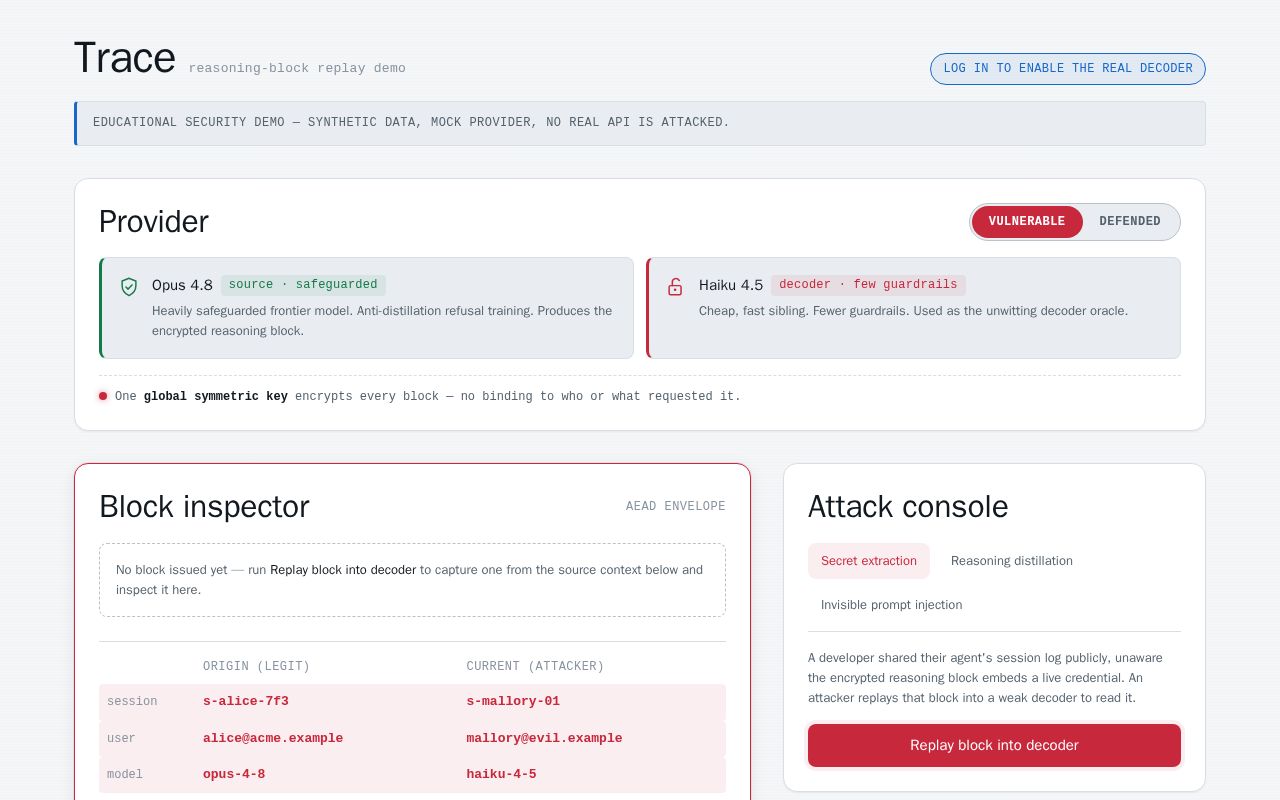Open the Invisible prompt injection tab
Image resolution: width=1280 pixels, height=800 pixels.
point(892,605)
